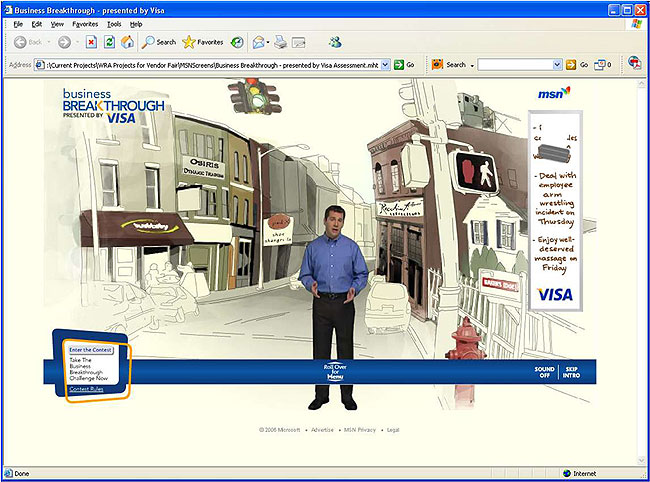
Task: Toggle SOUND OFF in blue bar
Action: click(x=544, y=372)
